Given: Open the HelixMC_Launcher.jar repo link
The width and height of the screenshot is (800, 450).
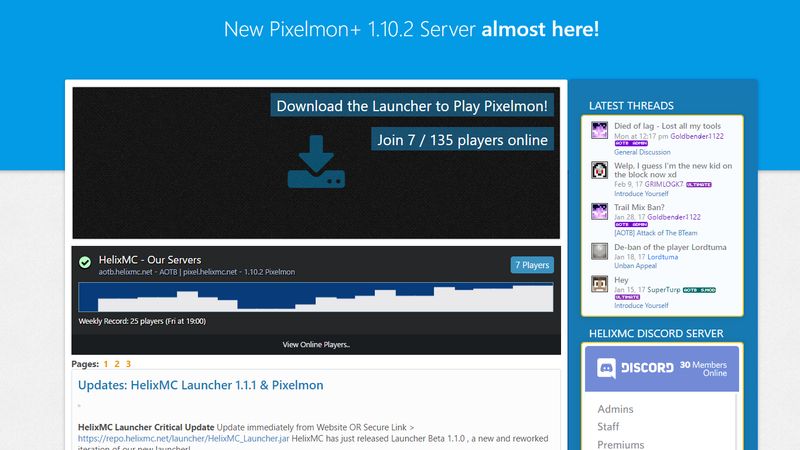Looking at the screenshot, I should click(x=184, y=438).
